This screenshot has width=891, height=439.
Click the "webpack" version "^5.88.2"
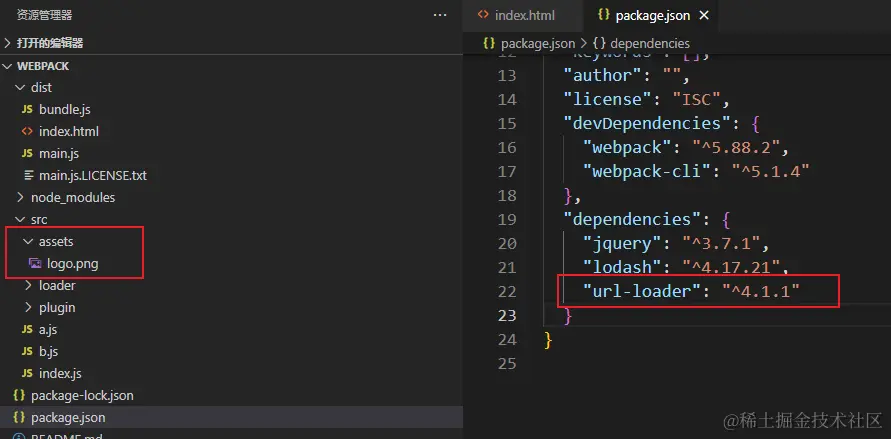tap(736, 148)
